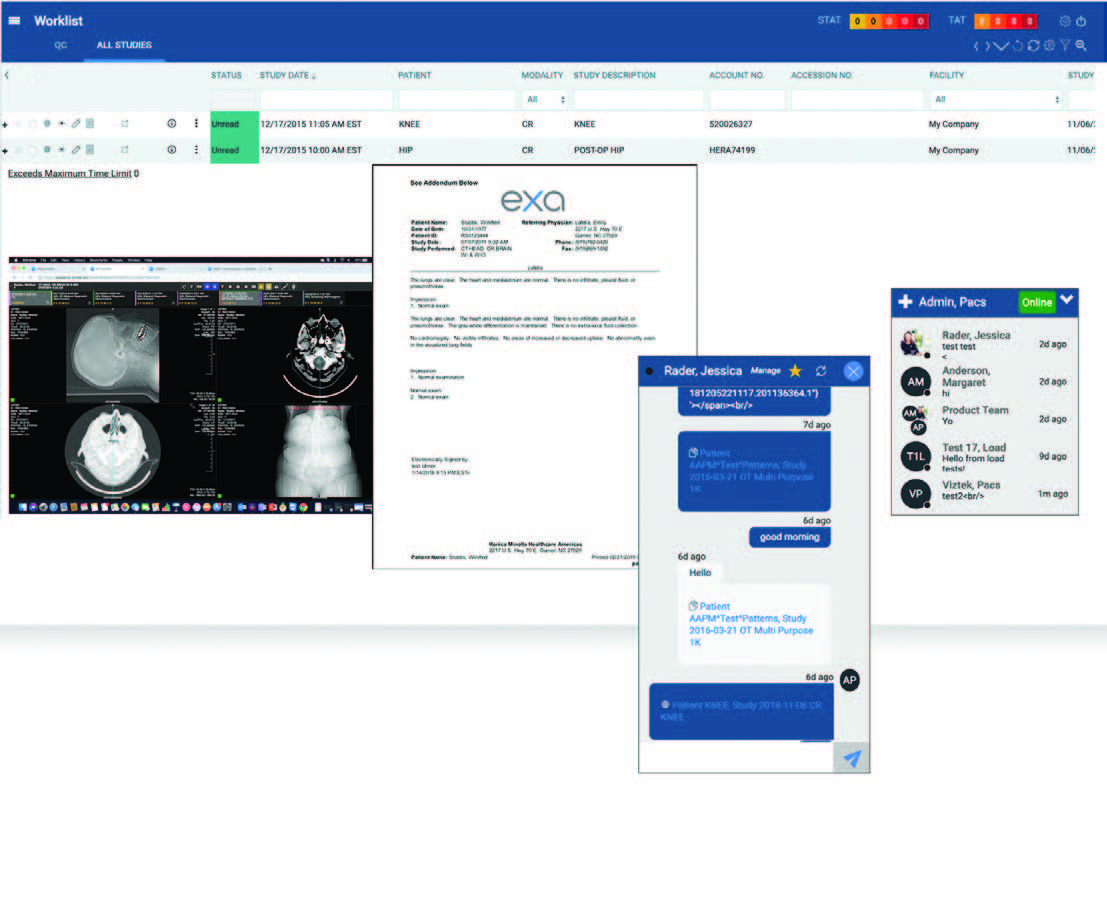The height and width of the screenshot is (923, 1107).
Task: Click Manage in Rader, Jessica chat header
Action: pos(766,371)
